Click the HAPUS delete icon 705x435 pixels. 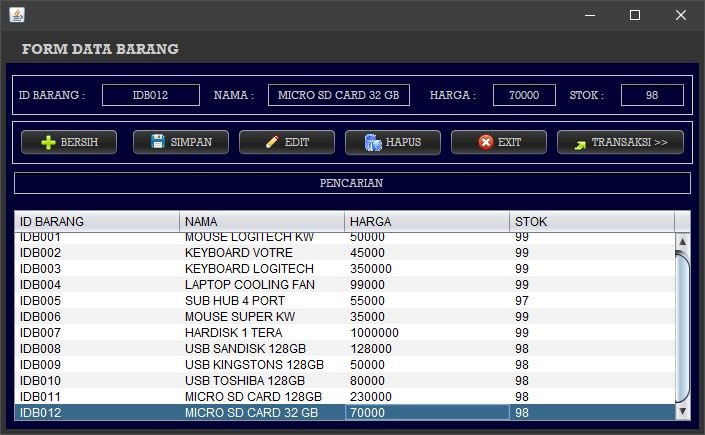[x=373, y=143]
